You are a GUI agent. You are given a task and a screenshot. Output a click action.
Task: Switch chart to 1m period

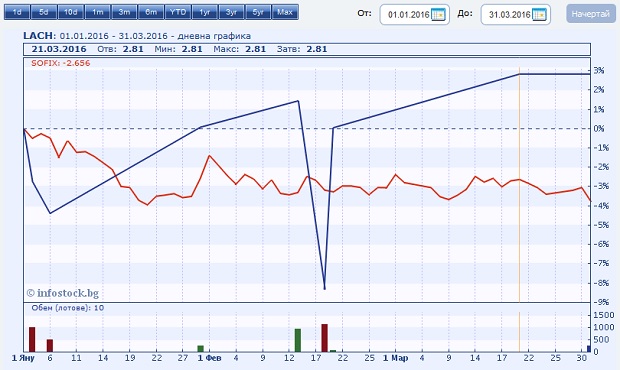pyautogui.click(x=98, y=12)
